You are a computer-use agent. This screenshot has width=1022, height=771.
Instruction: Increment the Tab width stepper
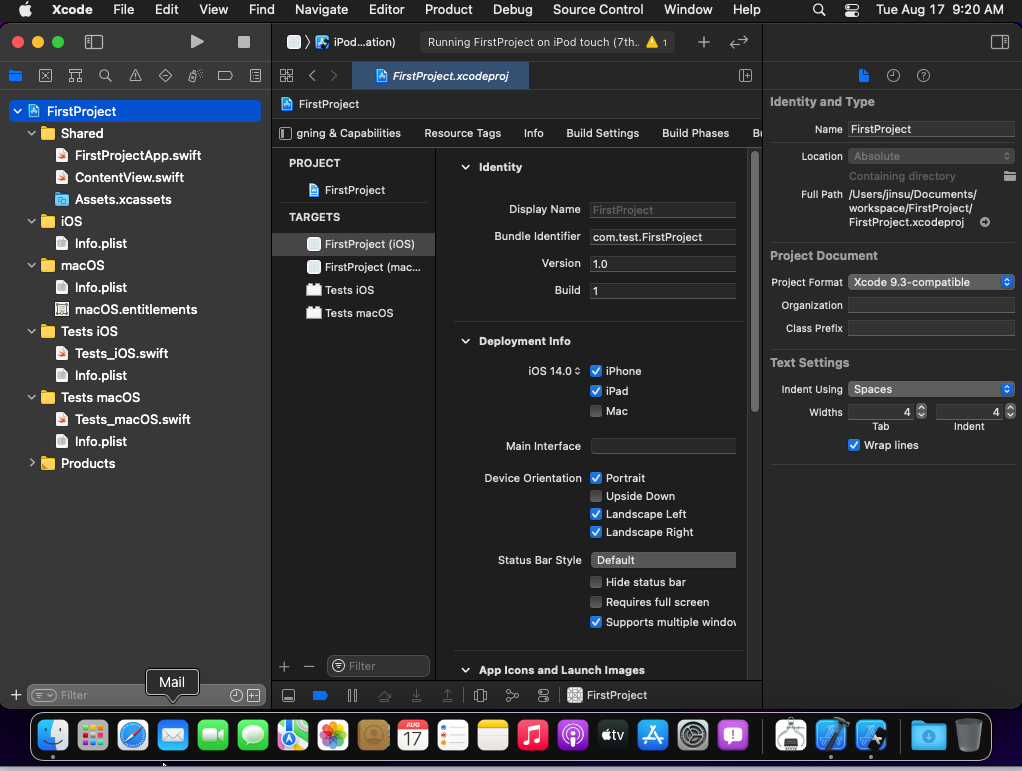pos(921,408)
